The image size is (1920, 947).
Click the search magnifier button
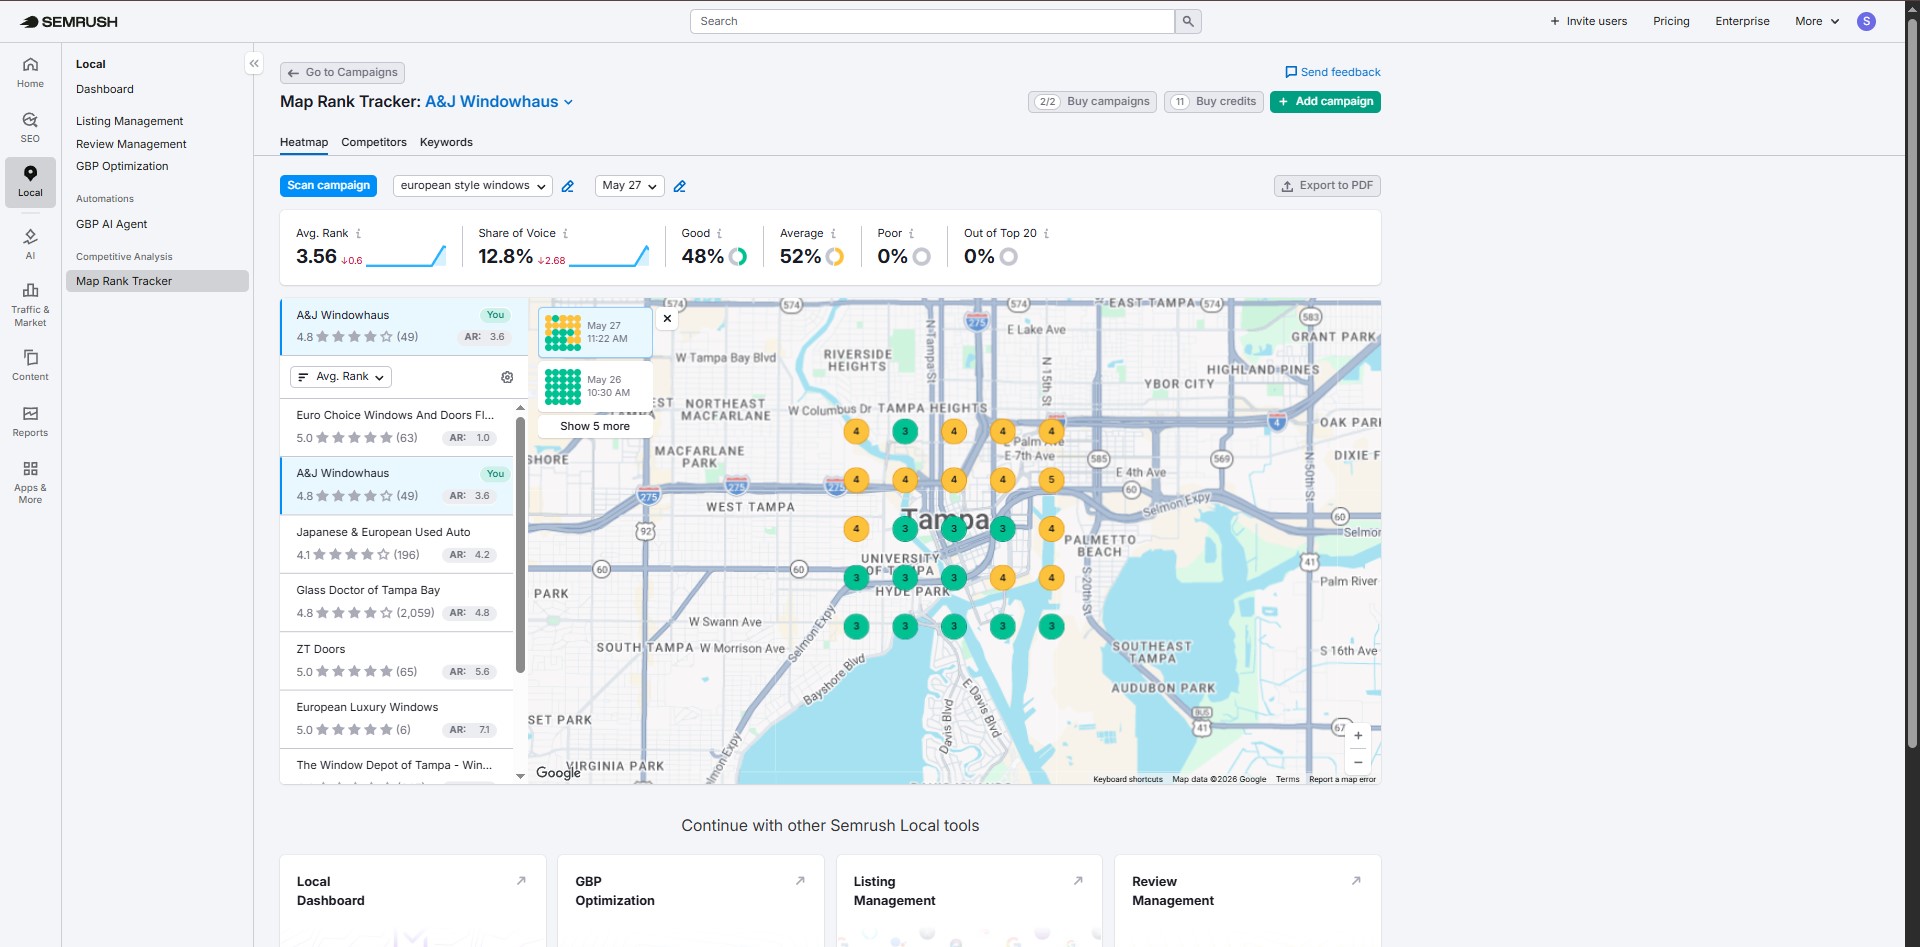(1188, 21)
